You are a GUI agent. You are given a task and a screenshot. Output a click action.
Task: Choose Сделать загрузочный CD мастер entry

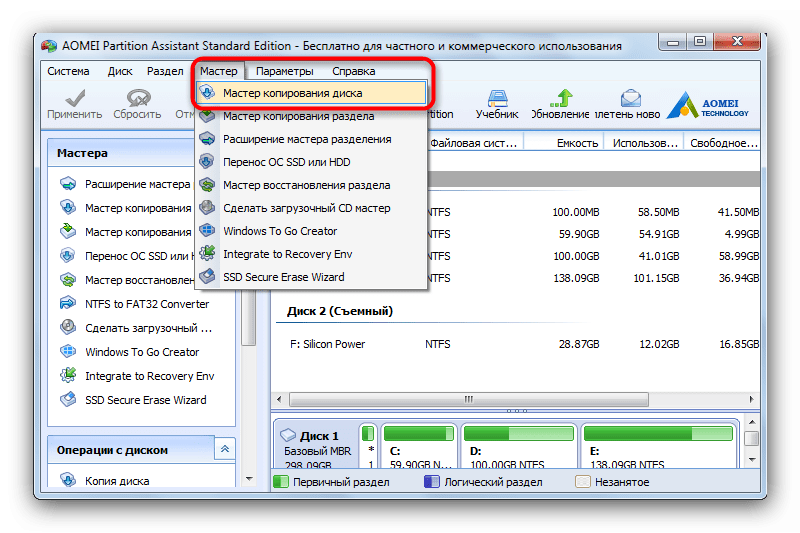coord(311,208)
